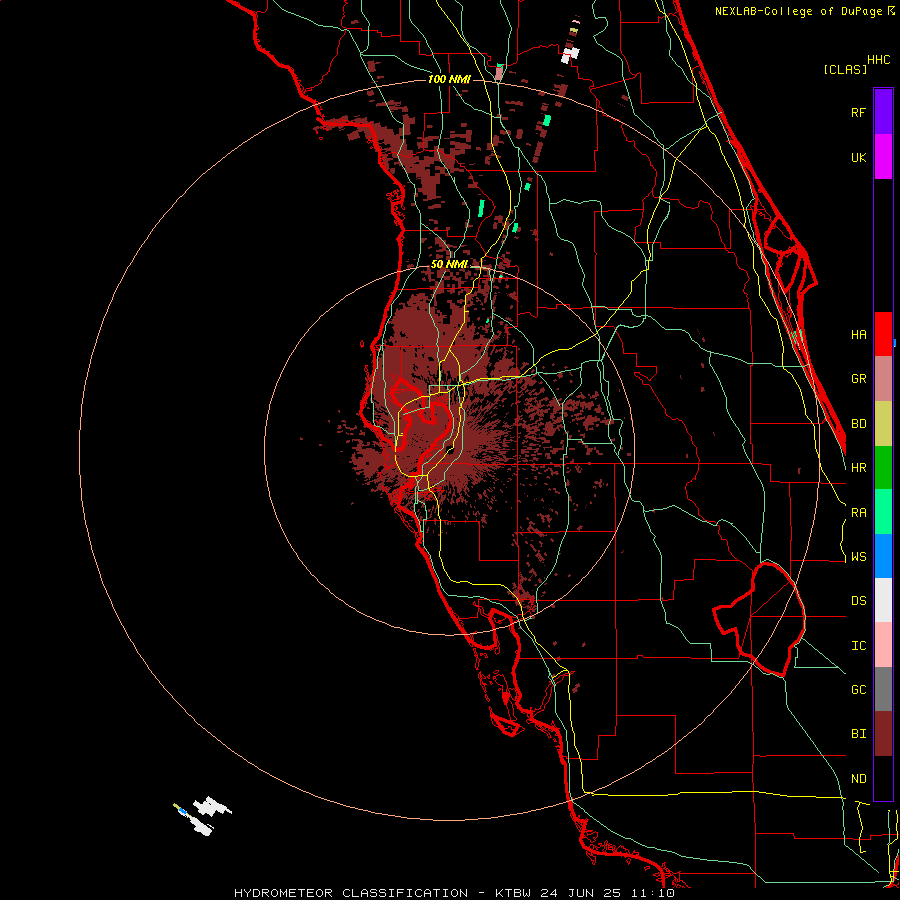Click the 'HR' legend label
The image size is (900, 900).
859,468
